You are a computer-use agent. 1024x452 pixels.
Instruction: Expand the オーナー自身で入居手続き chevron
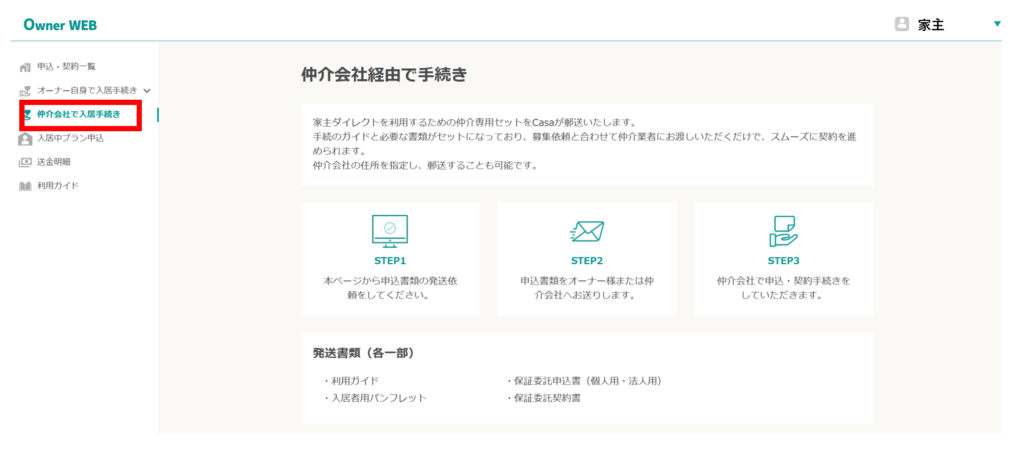[x=147, y=91]
